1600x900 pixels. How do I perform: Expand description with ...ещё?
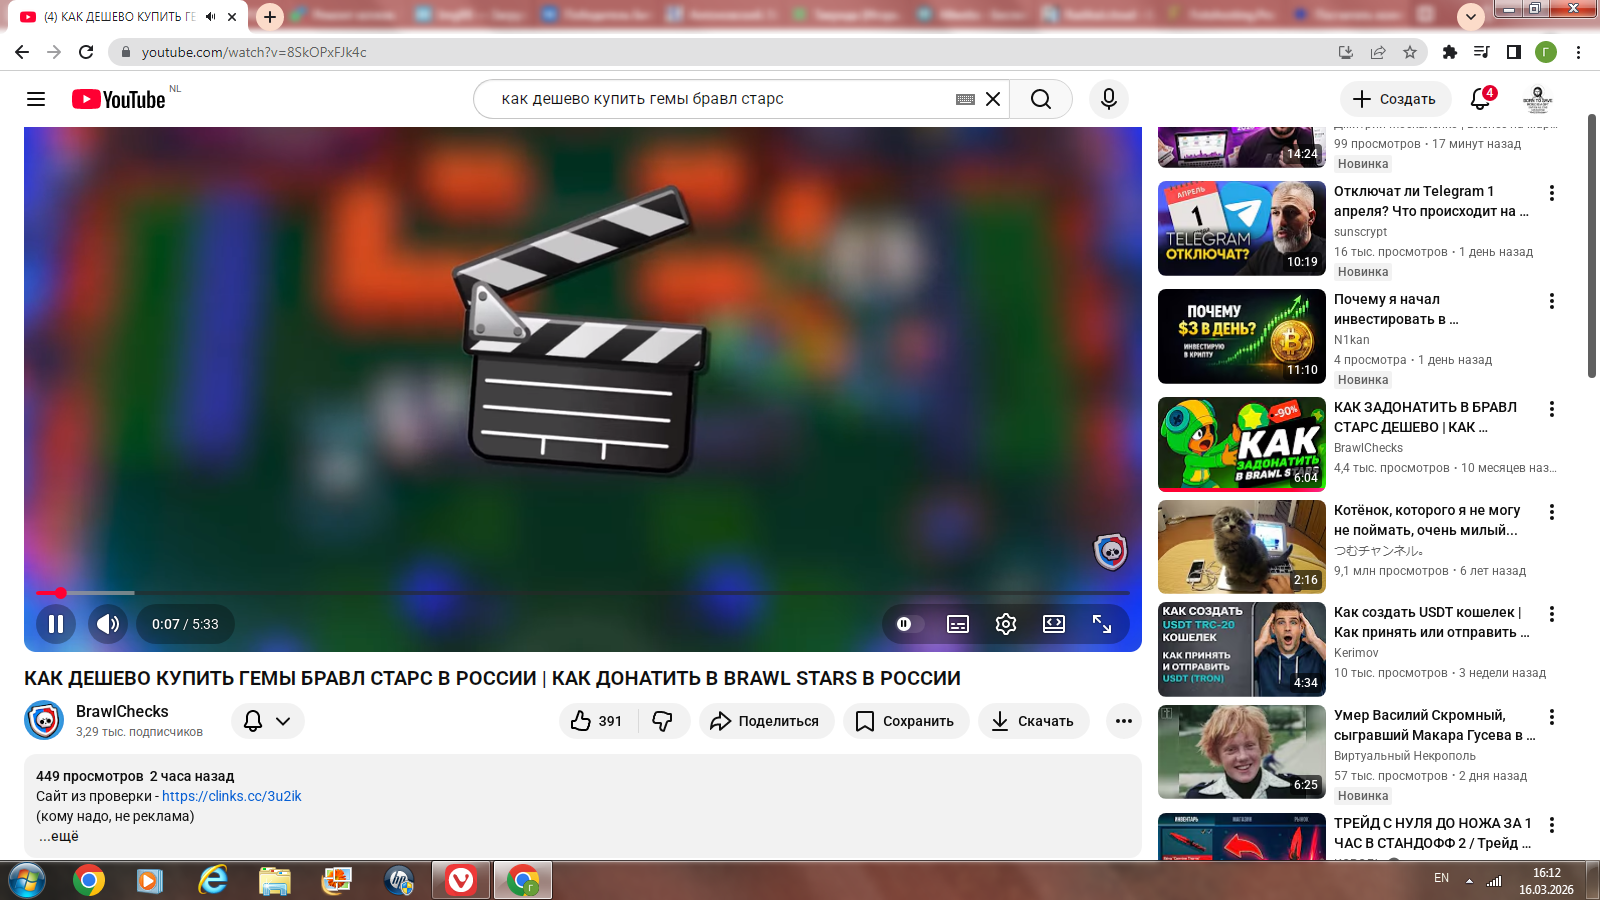(x=59, y=836)
